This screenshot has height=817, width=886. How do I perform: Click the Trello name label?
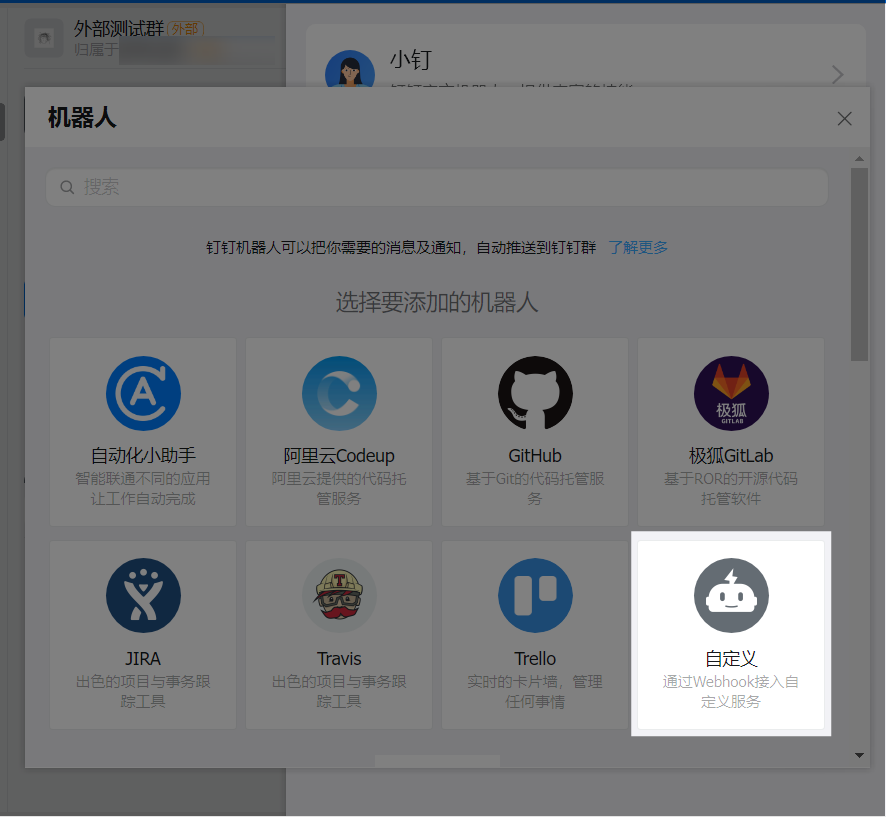[535, 659]
